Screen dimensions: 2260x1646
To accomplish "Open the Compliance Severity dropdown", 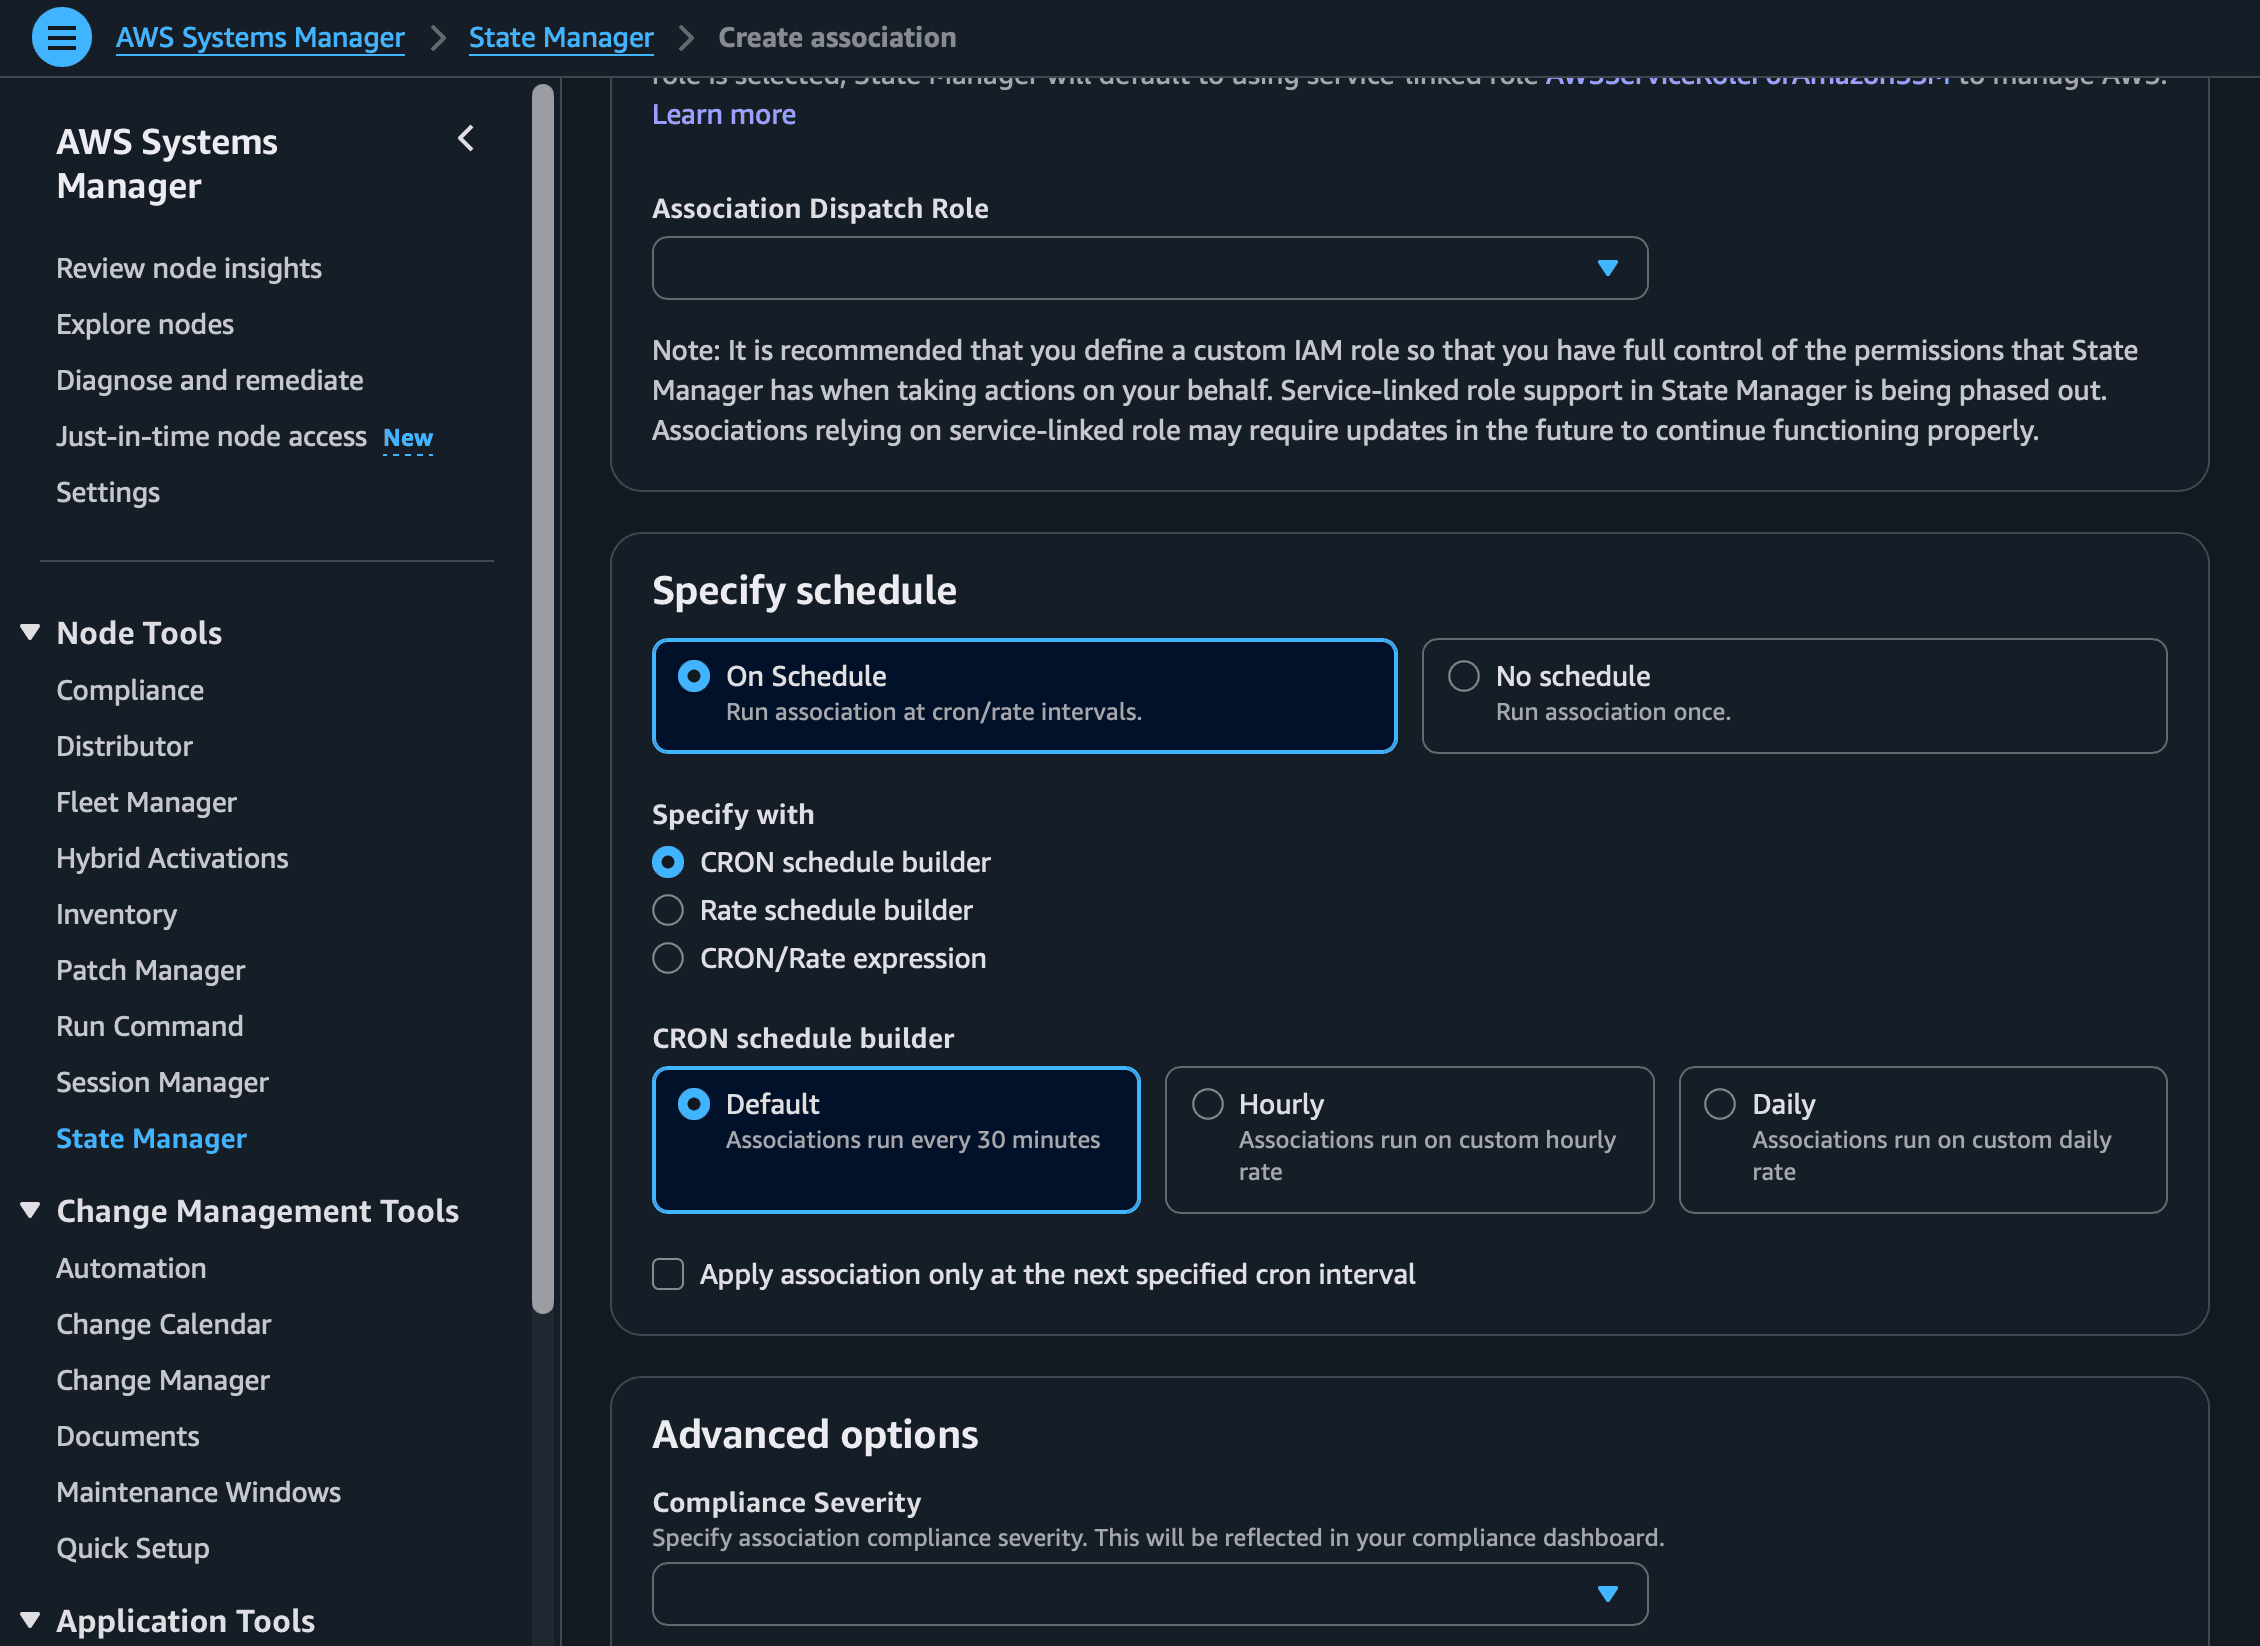I will click(x=1150, y=1593).
